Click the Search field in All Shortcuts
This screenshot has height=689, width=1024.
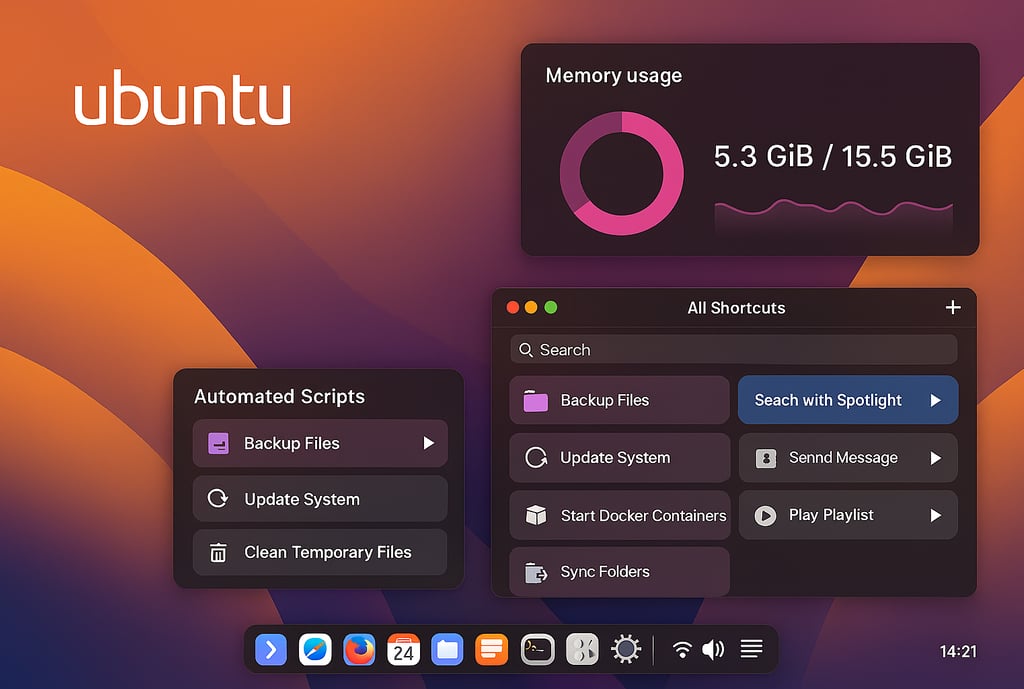click(x=733, y=349)
